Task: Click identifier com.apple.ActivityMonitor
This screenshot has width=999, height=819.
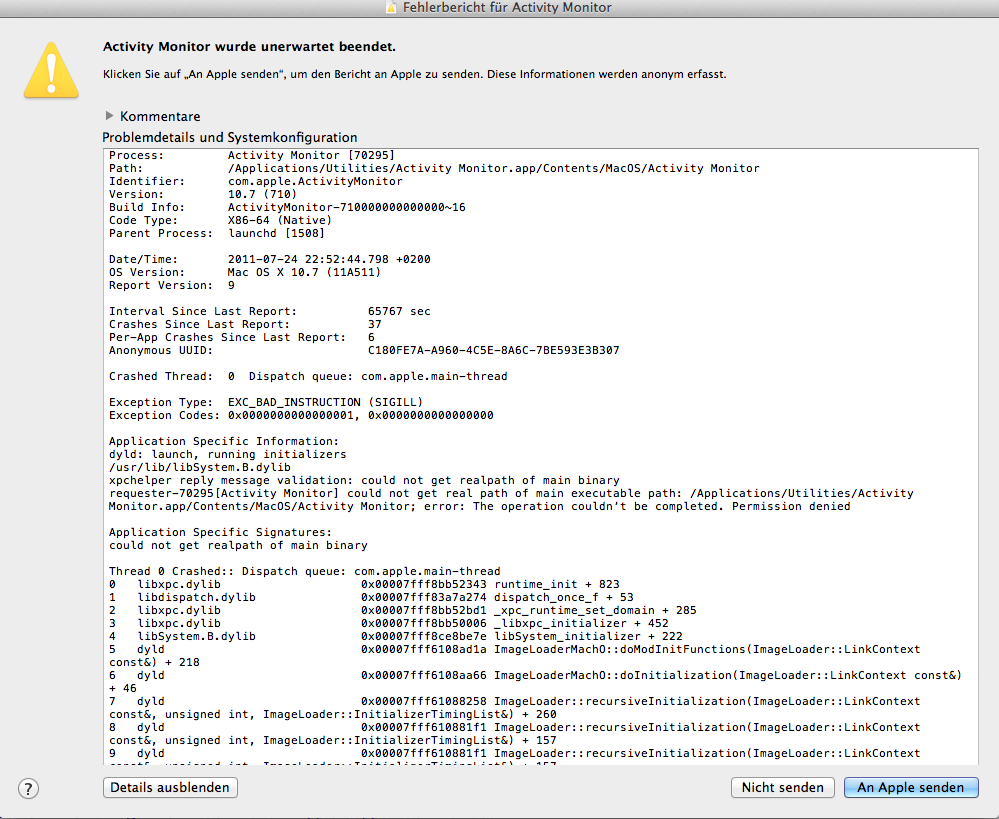Action: [x=315, y=182]
